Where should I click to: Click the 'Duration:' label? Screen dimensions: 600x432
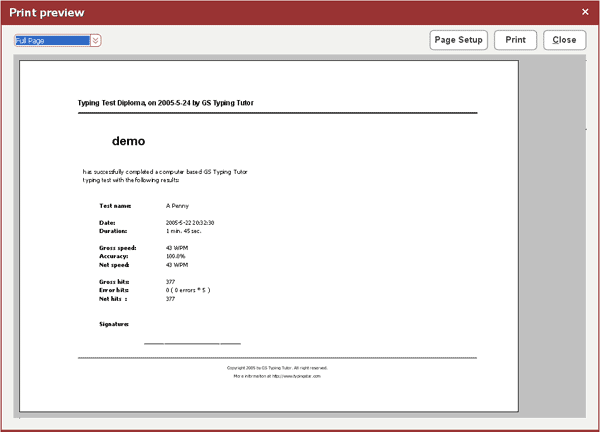pyautogui.click(x=113, y=231)
